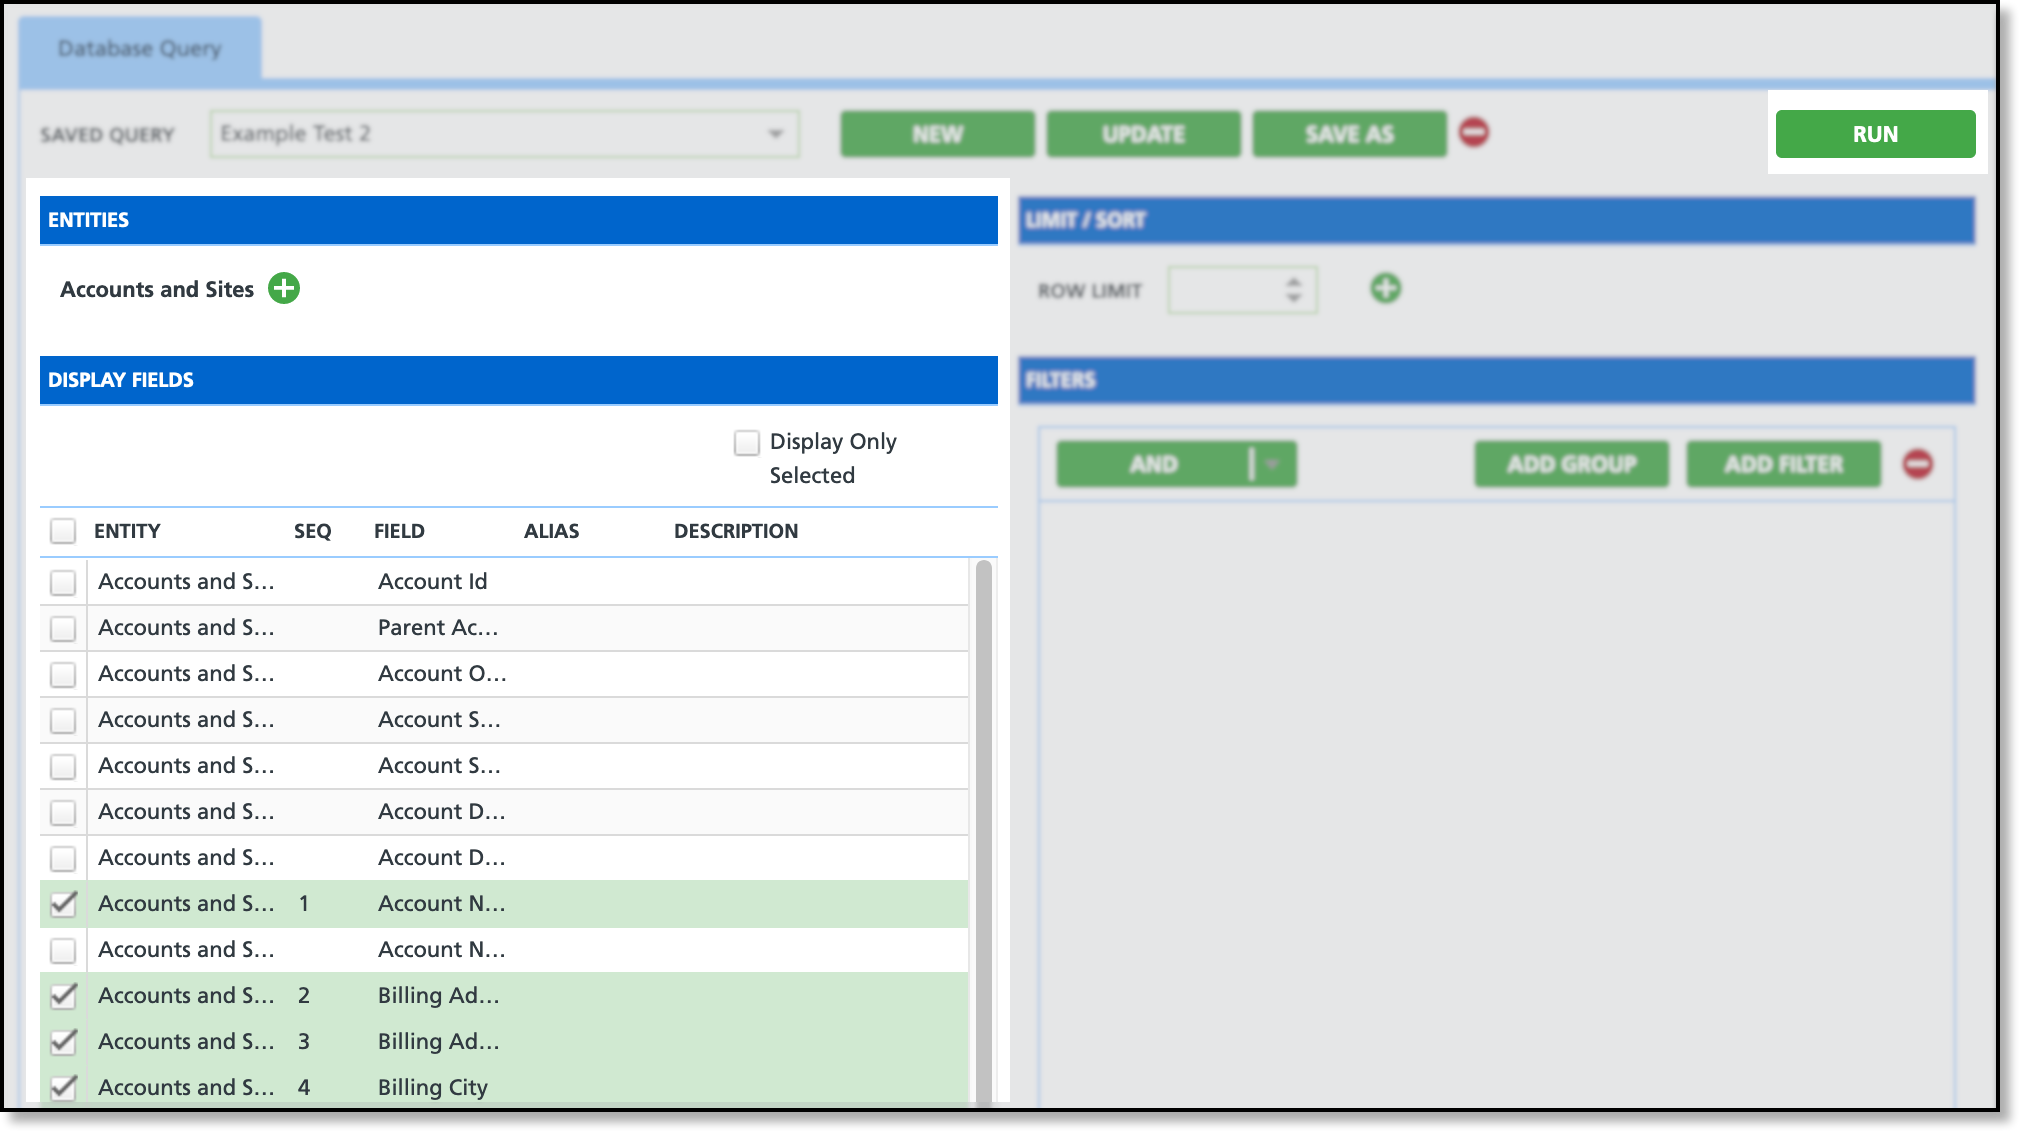Select the Database Query tab
2020x1132 pixels.
[x=140, y=49]
